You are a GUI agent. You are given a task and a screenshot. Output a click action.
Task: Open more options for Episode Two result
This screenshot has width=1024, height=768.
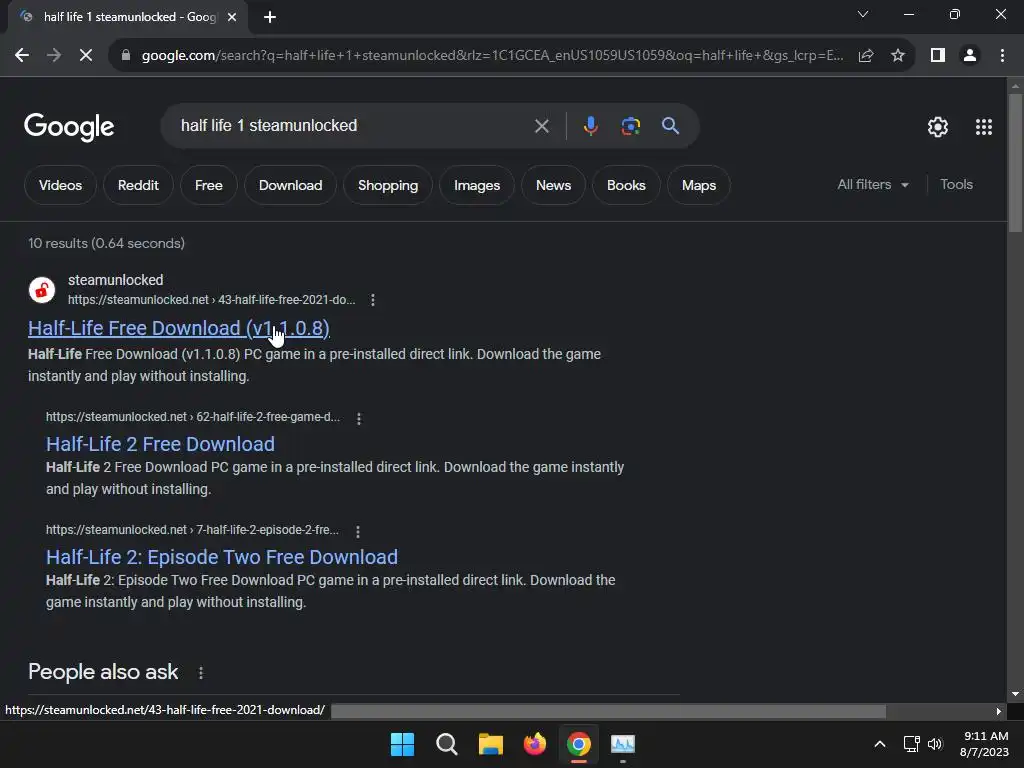(357, 531)
